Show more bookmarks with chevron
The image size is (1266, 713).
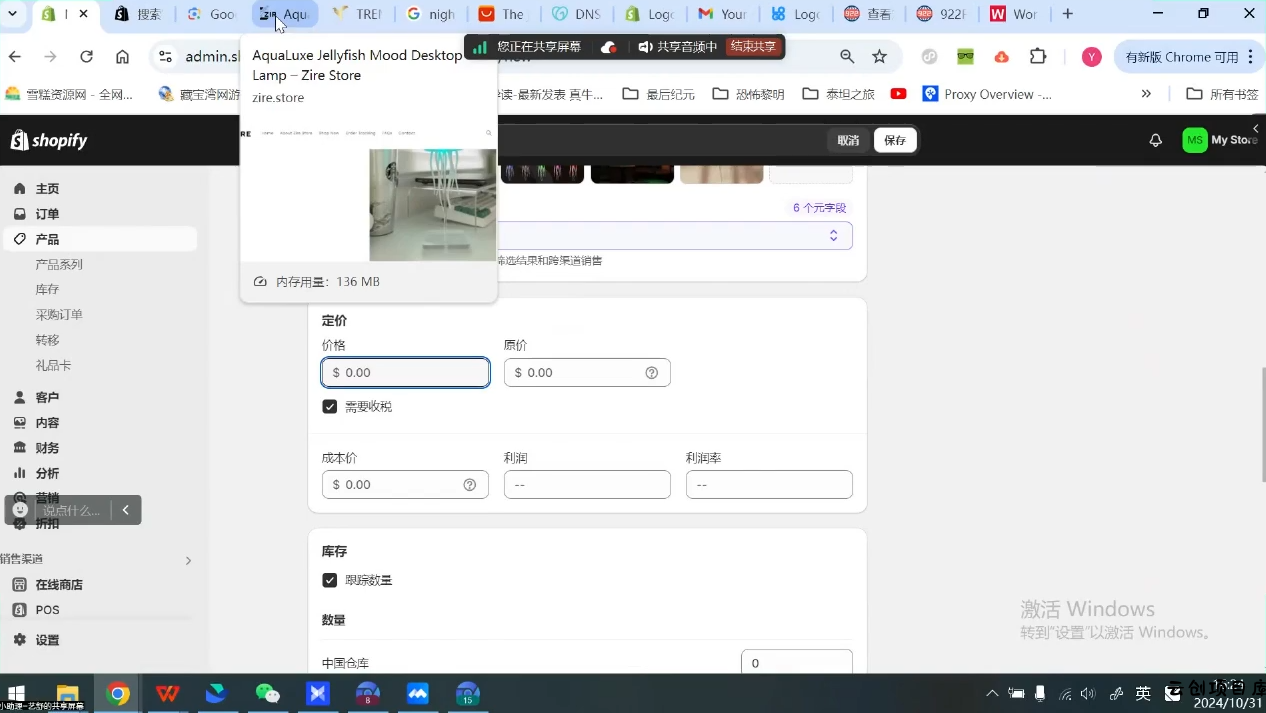(x=1146, y=94)
